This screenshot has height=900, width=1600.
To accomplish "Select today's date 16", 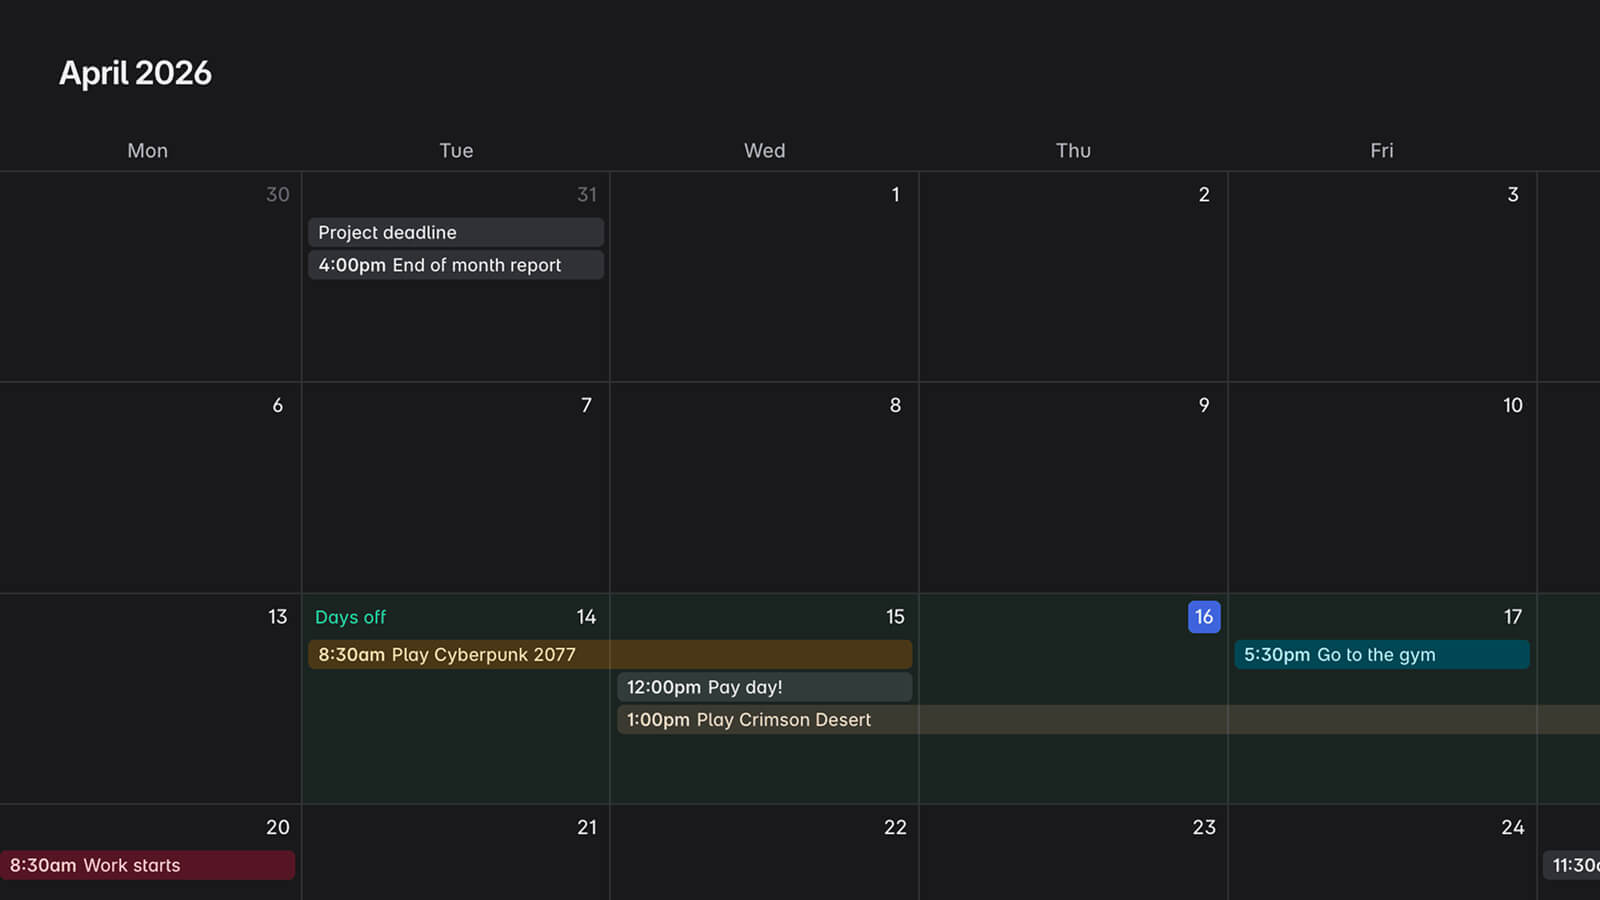I will [1204, 617].
